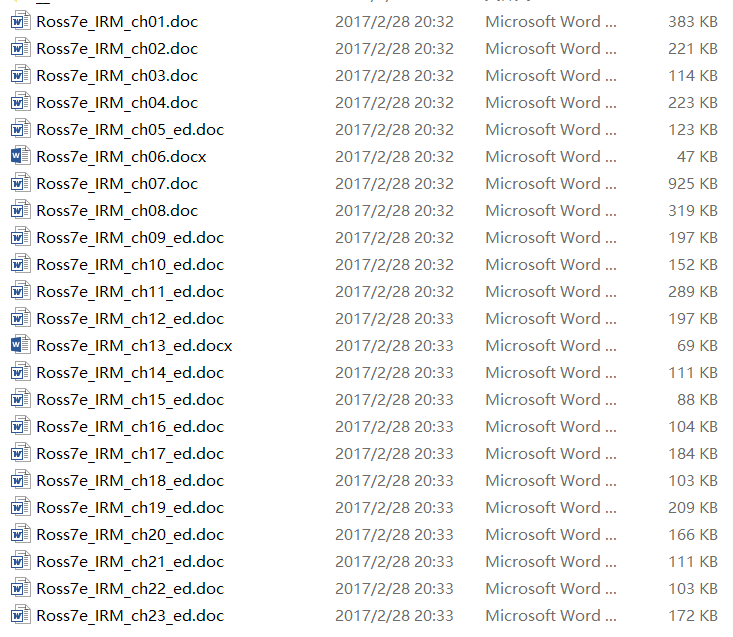Click the file name Ross7e_IRM_ch06.docx
This screenshot has height=637, width=733.
121,157
